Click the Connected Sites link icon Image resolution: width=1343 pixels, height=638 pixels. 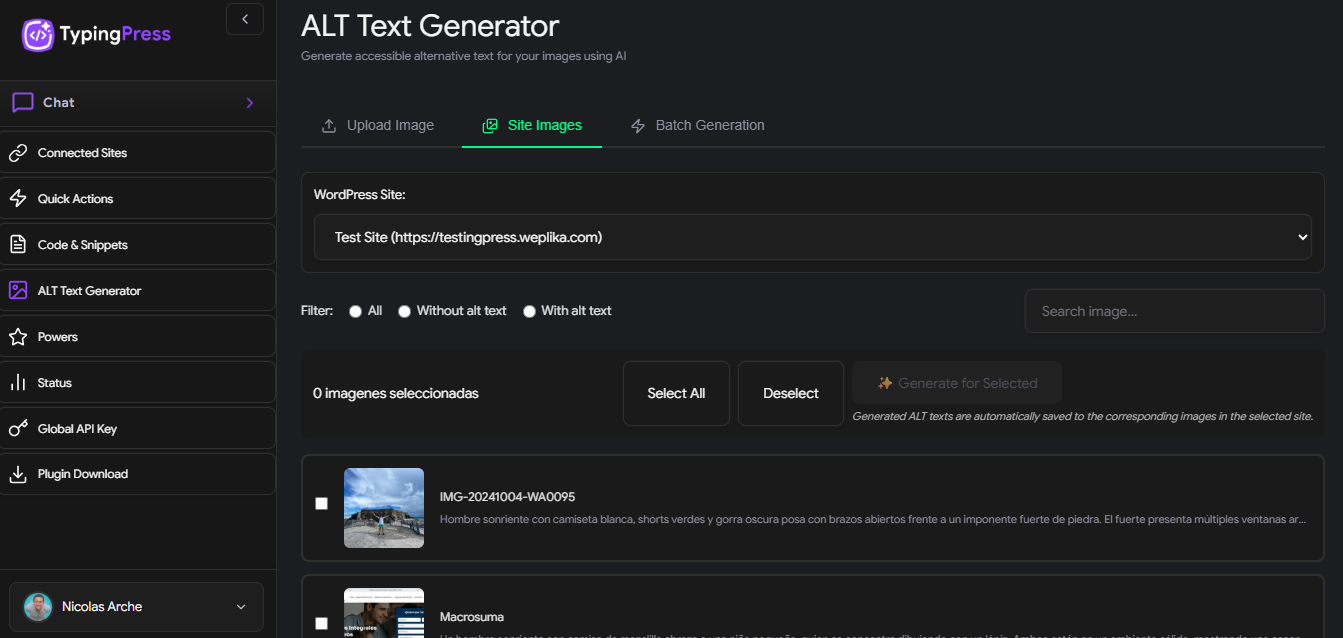[x=18, y=153]
